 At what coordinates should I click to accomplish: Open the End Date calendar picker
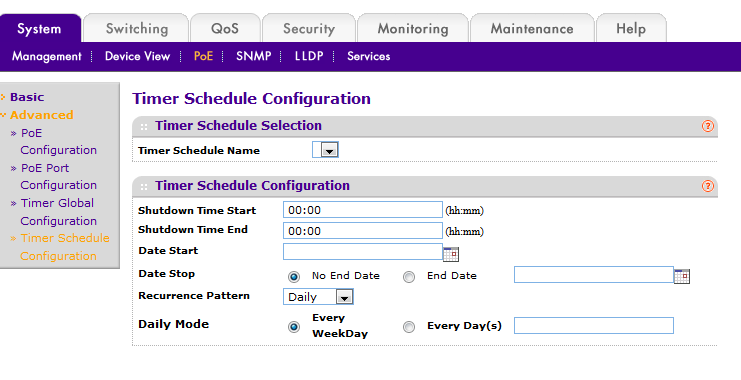pyautogui.click(x=681, y=276)
